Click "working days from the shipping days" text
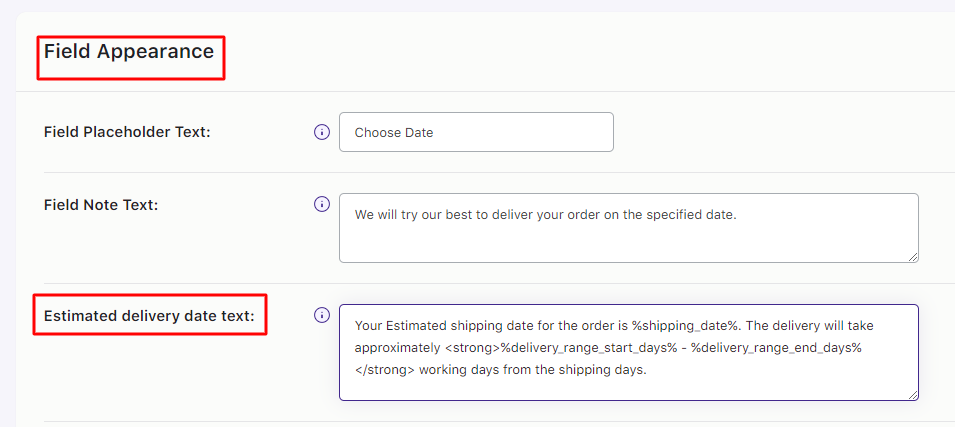 point(535,370)
